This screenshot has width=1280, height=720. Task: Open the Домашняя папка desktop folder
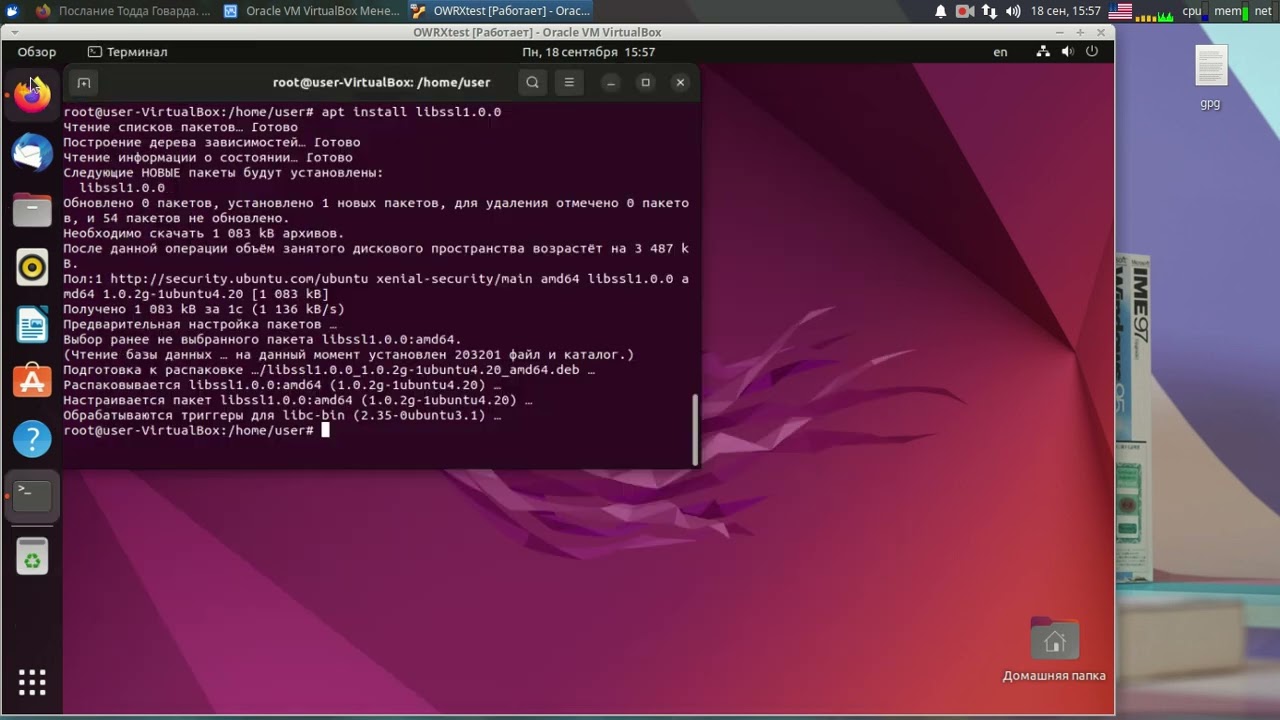pyautogui.click(x=1054, y=650)
